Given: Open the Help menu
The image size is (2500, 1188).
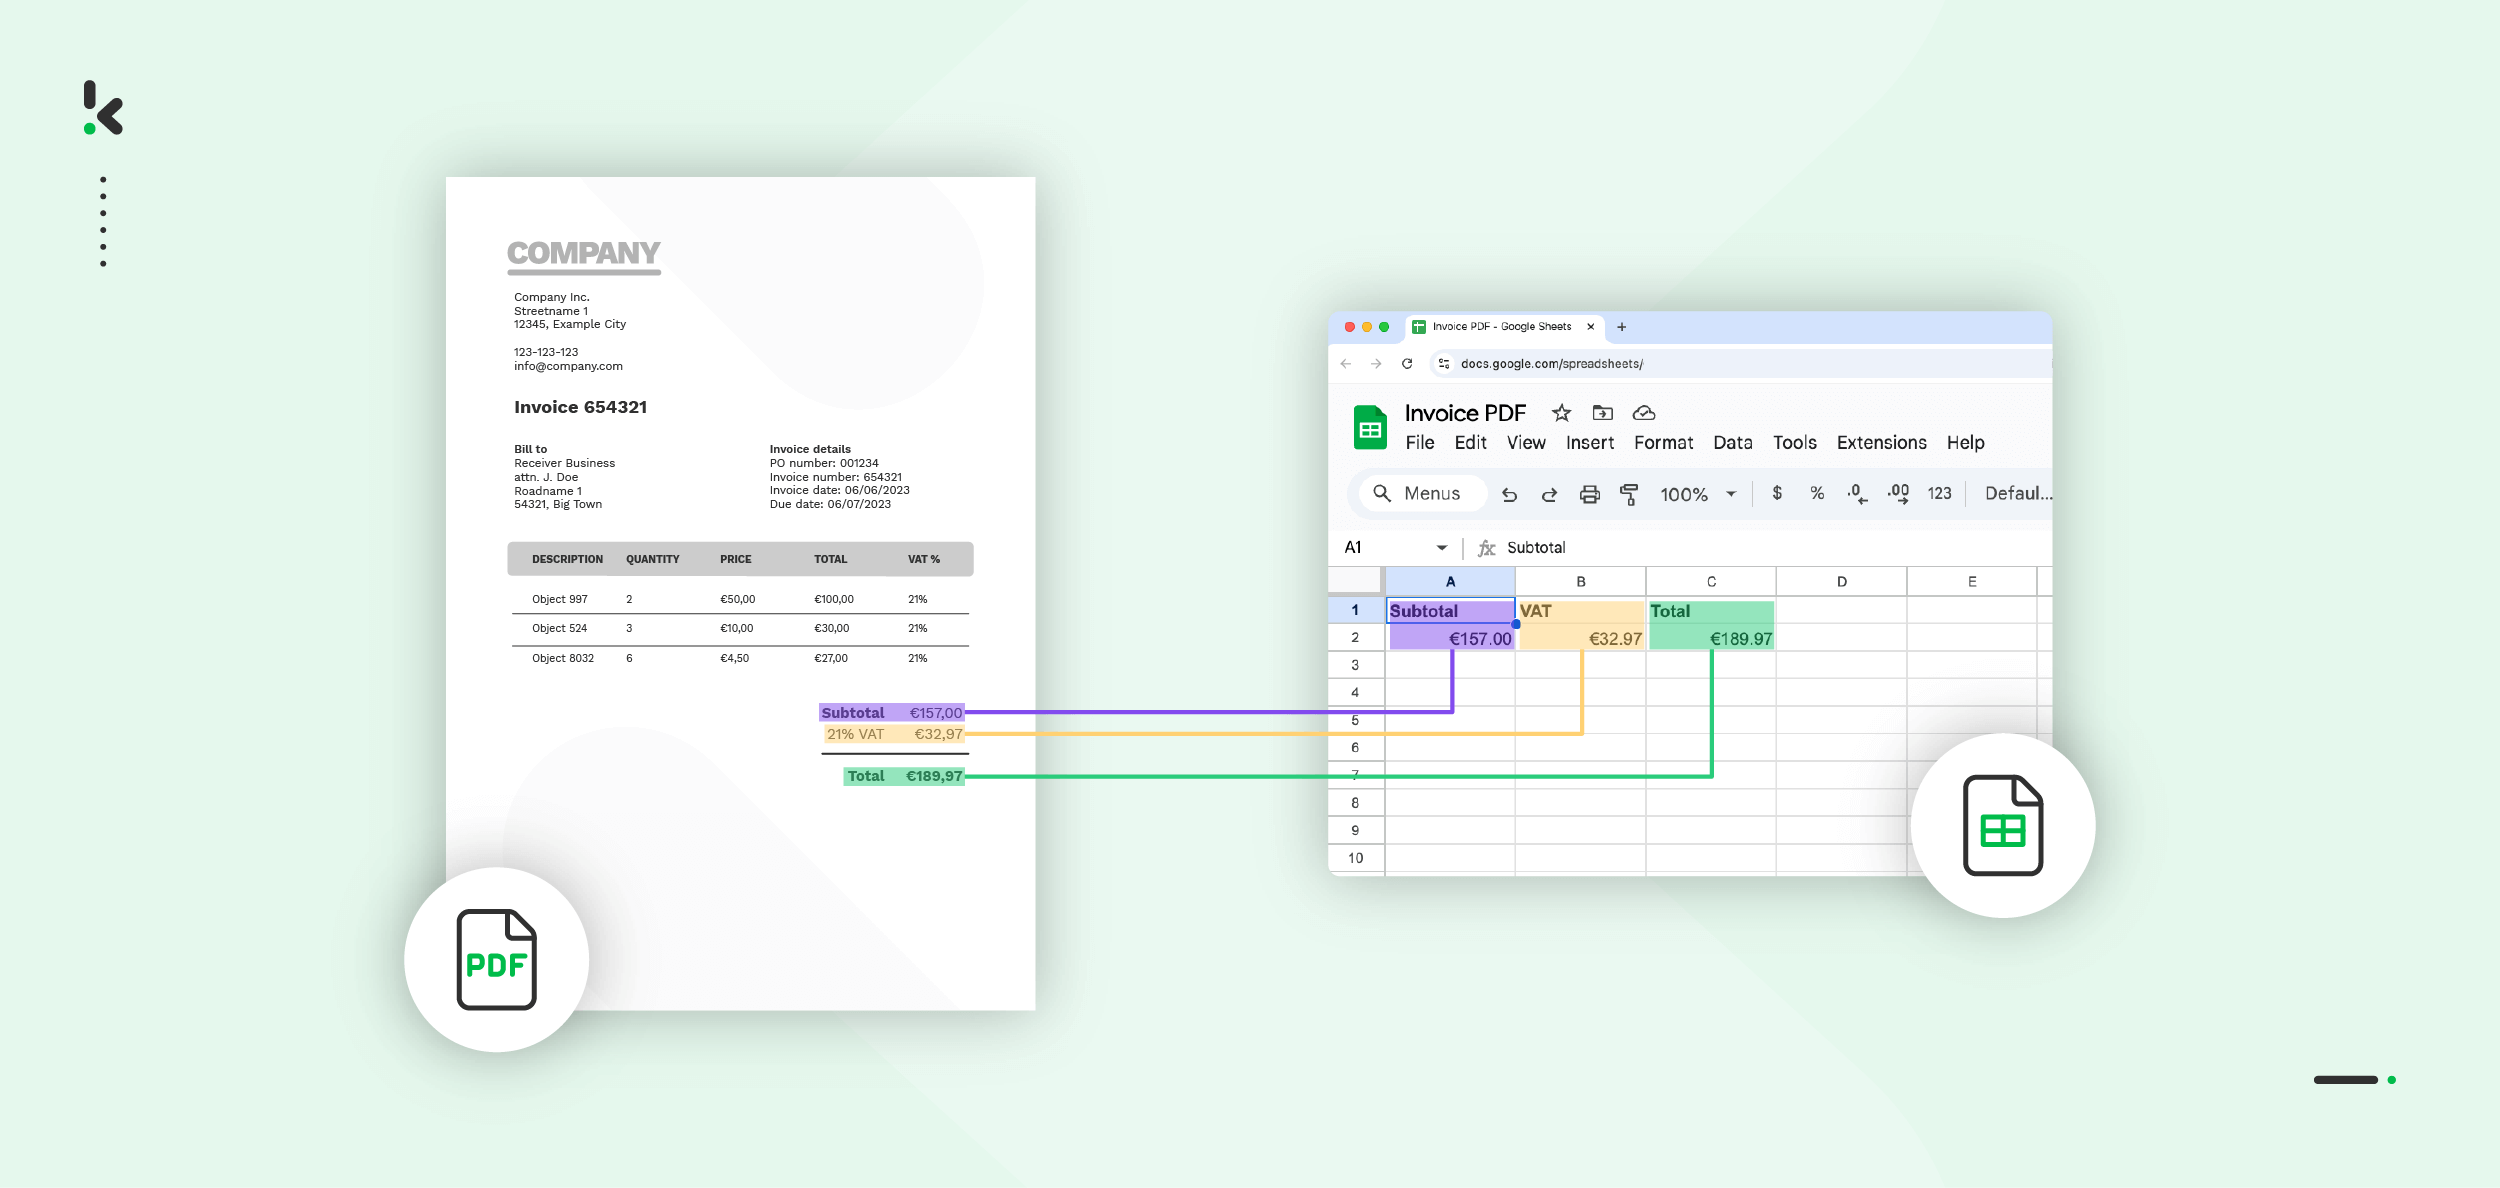Looking at the screenshot, I should 1965,443.
